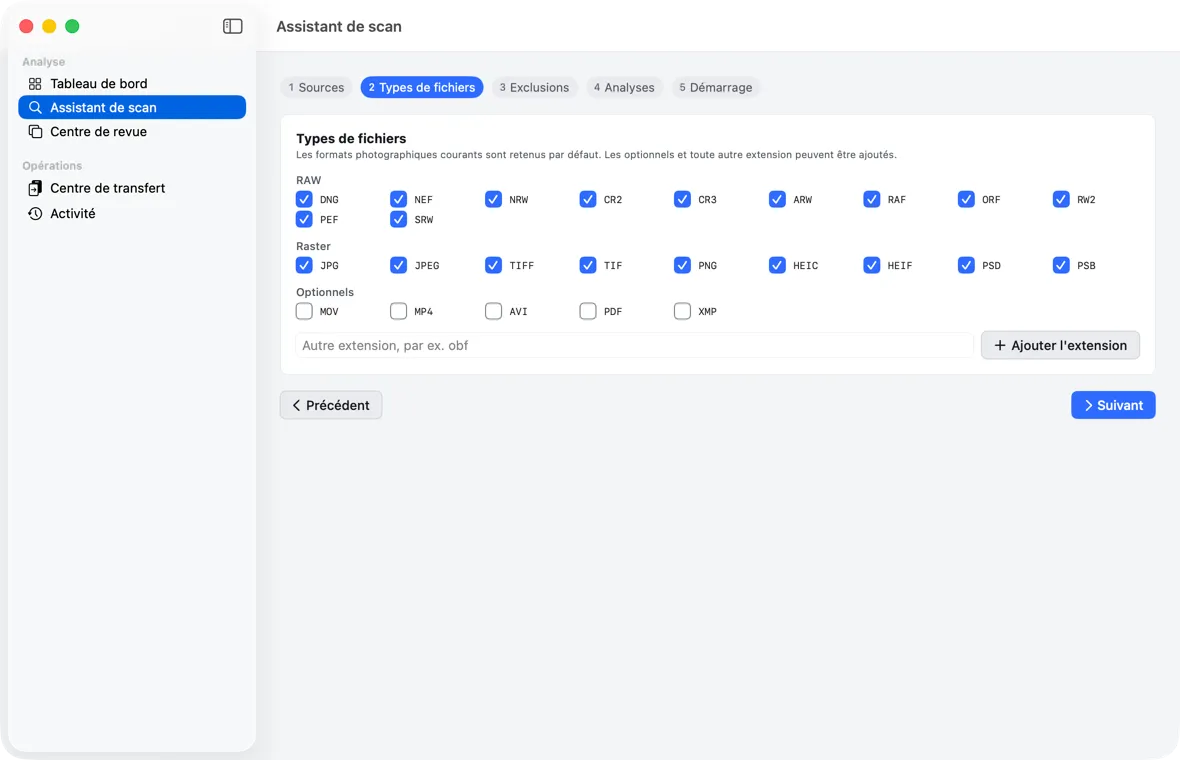Image resolution: width=1180 pixels, height=760 pixels.
Task: Show the Activité page
Action: click(132, 214)
